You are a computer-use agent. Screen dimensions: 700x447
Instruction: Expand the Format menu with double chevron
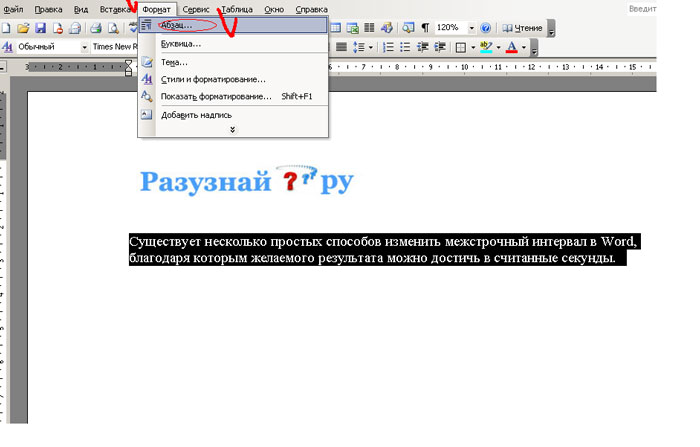pyautogui.click(x=232, y=130)
